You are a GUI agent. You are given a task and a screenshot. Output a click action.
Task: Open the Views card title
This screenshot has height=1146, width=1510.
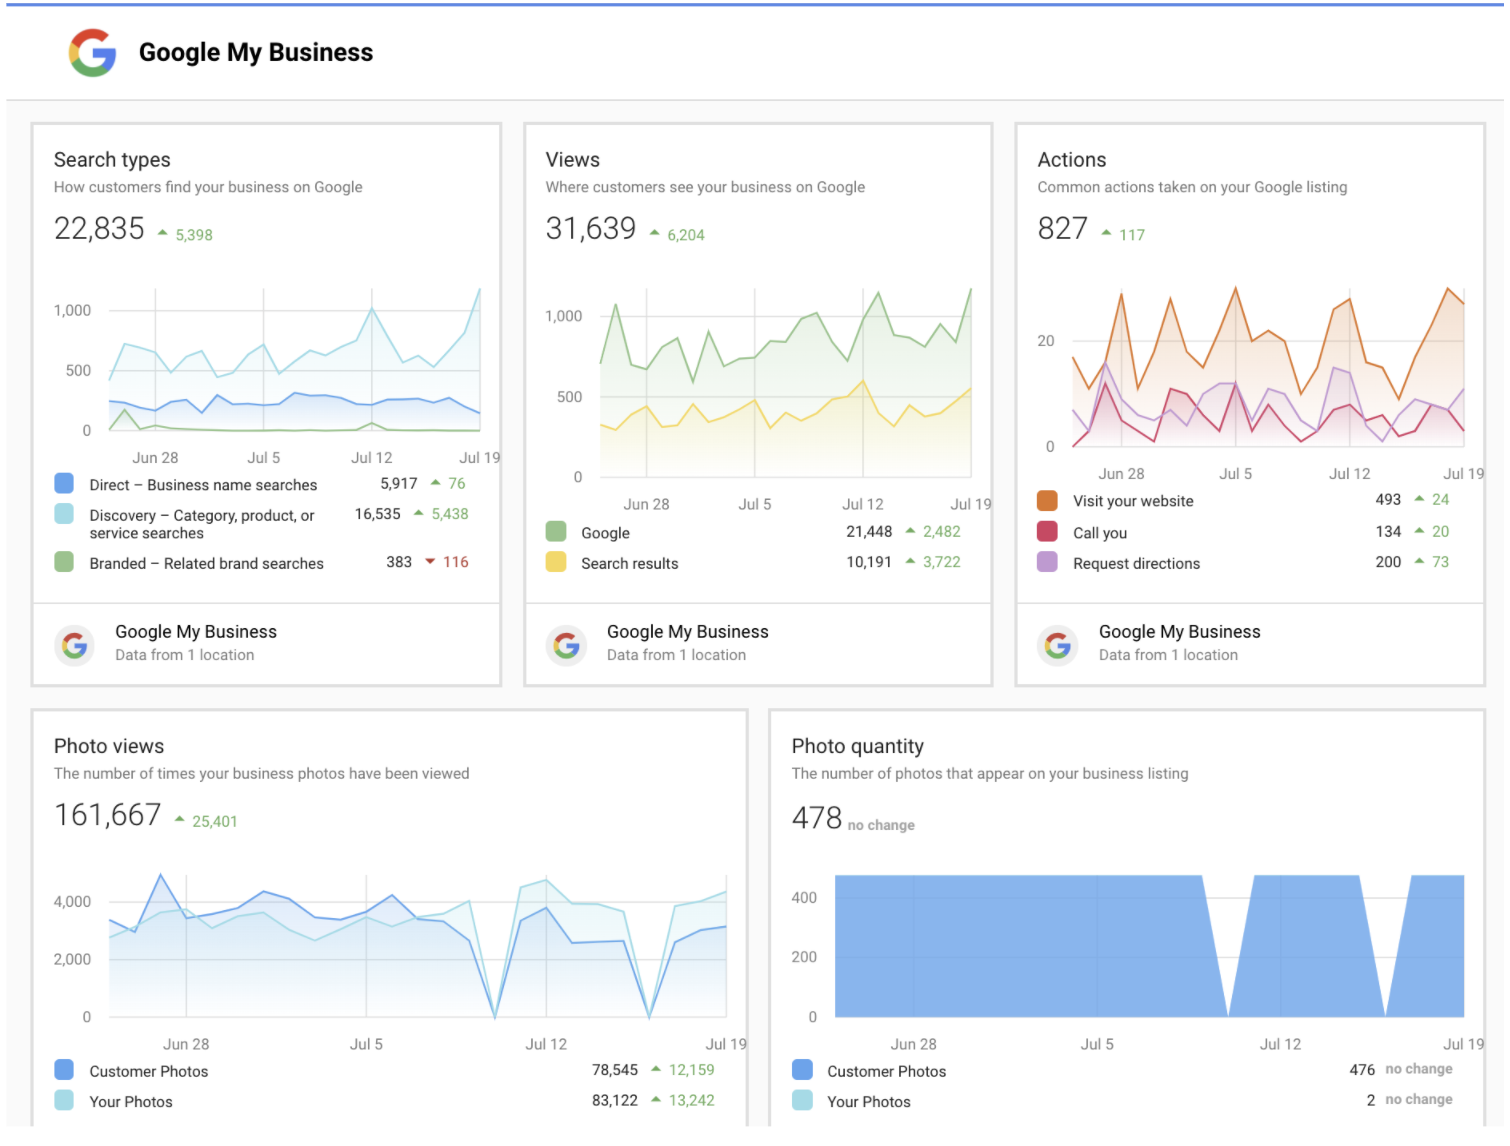click(x=573, y=160)
